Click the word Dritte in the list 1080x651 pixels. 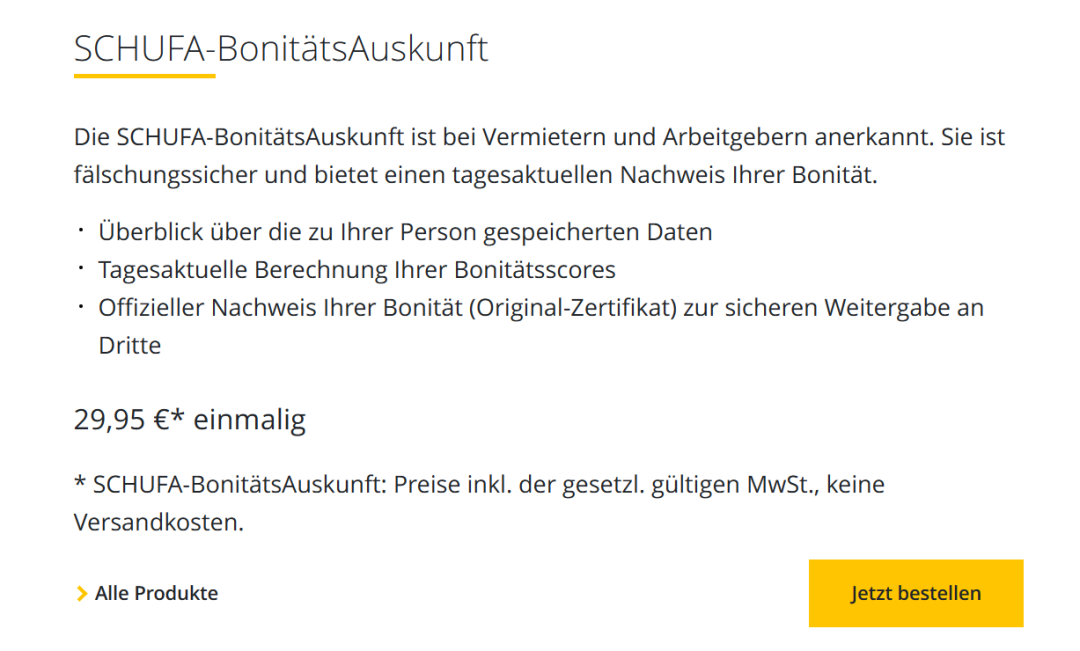pos(129,346)
